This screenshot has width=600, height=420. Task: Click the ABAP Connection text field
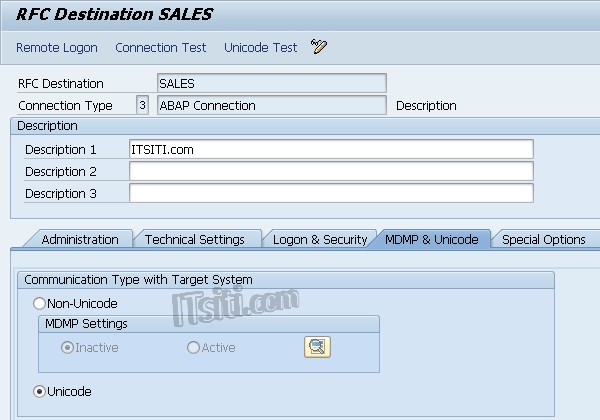tap(271, 105)
